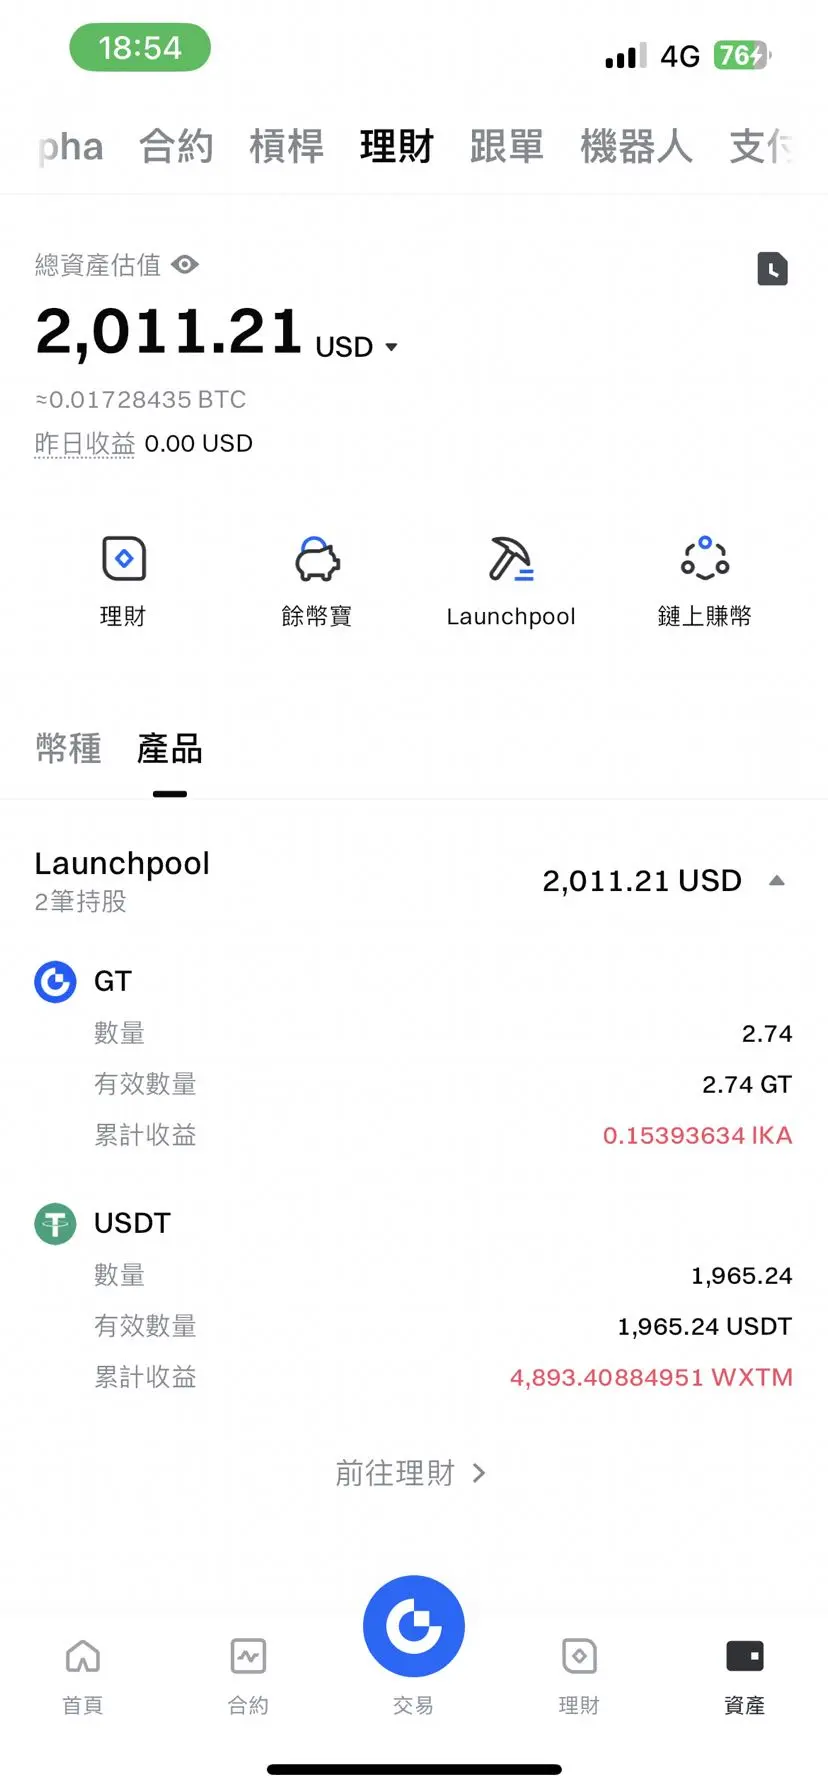828x1792 pixels.
Task: Switch to the 機器人 top tab
Action: click(x=636, y=147)
